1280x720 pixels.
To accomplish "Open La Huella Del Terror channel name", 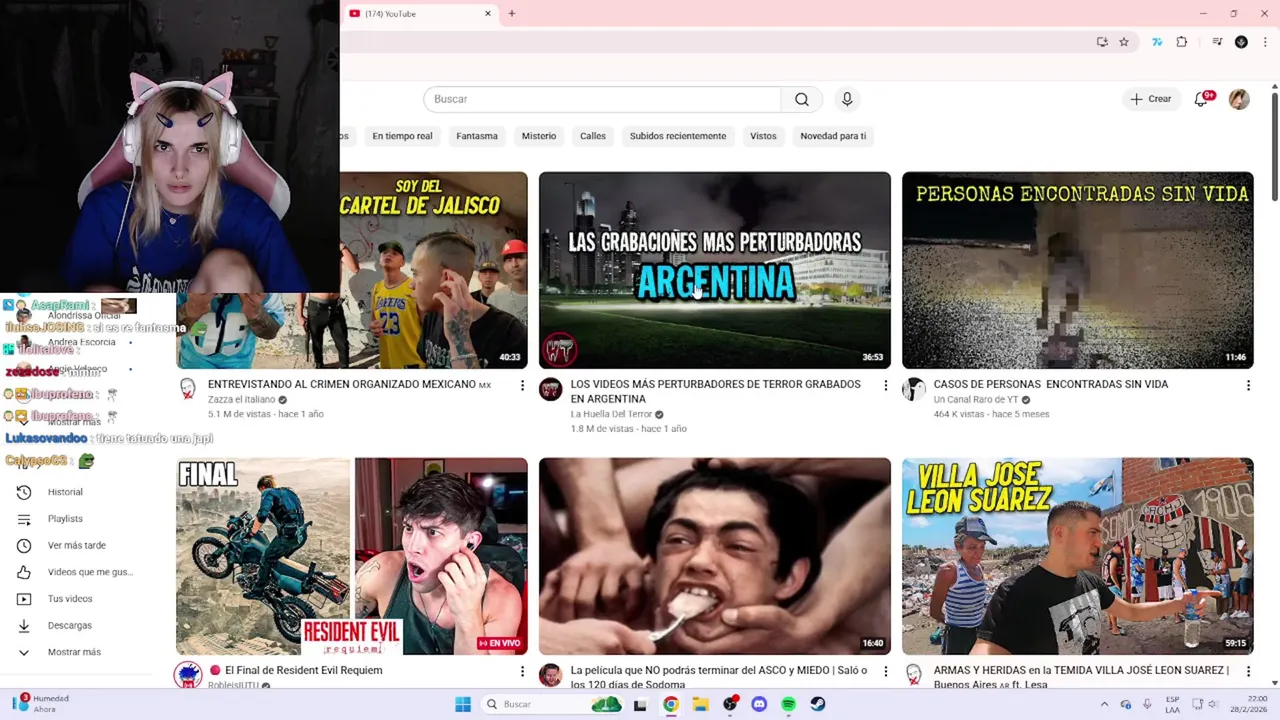I will (611, 414).
